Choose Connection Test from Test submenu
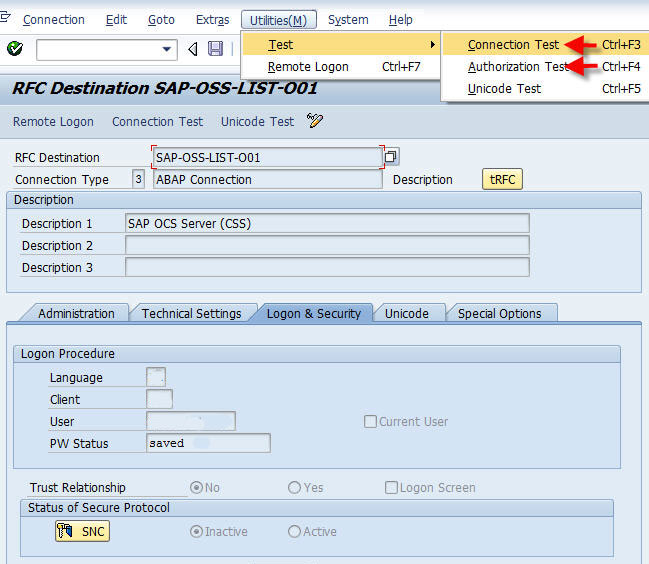 point(546,44)
